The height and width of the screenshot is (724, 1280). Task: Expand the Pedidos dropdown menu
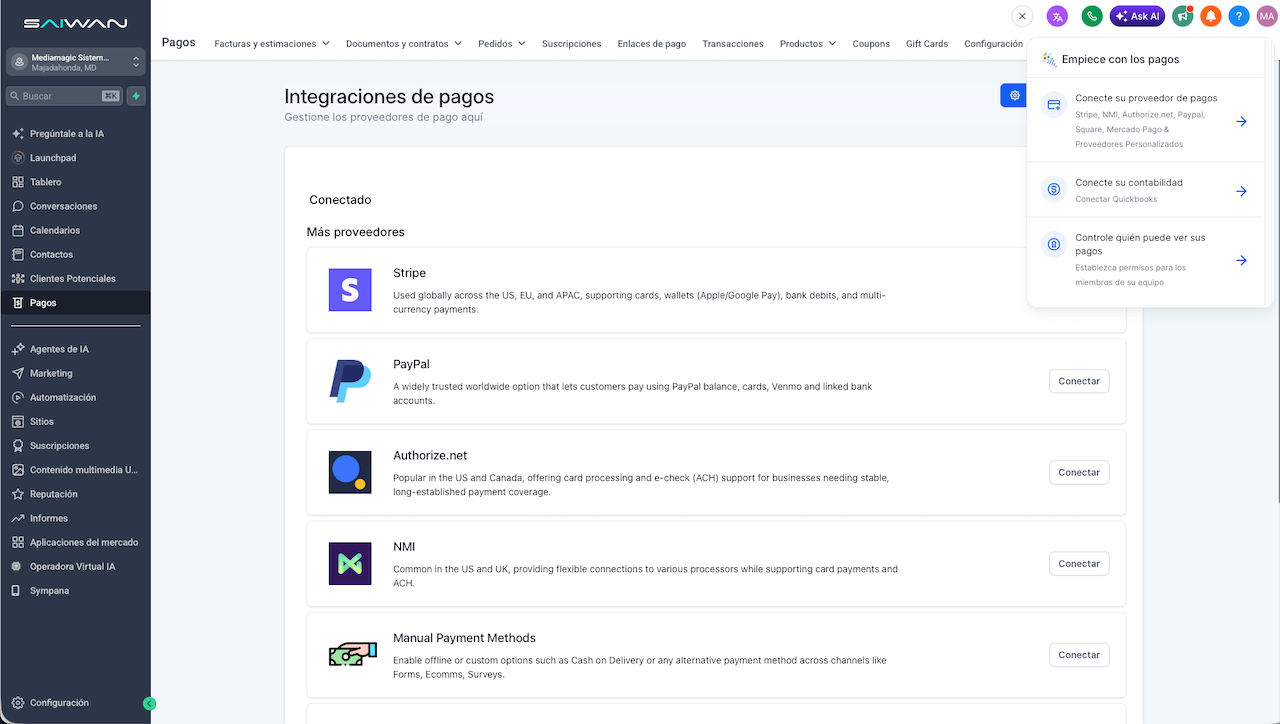(502, 44)
